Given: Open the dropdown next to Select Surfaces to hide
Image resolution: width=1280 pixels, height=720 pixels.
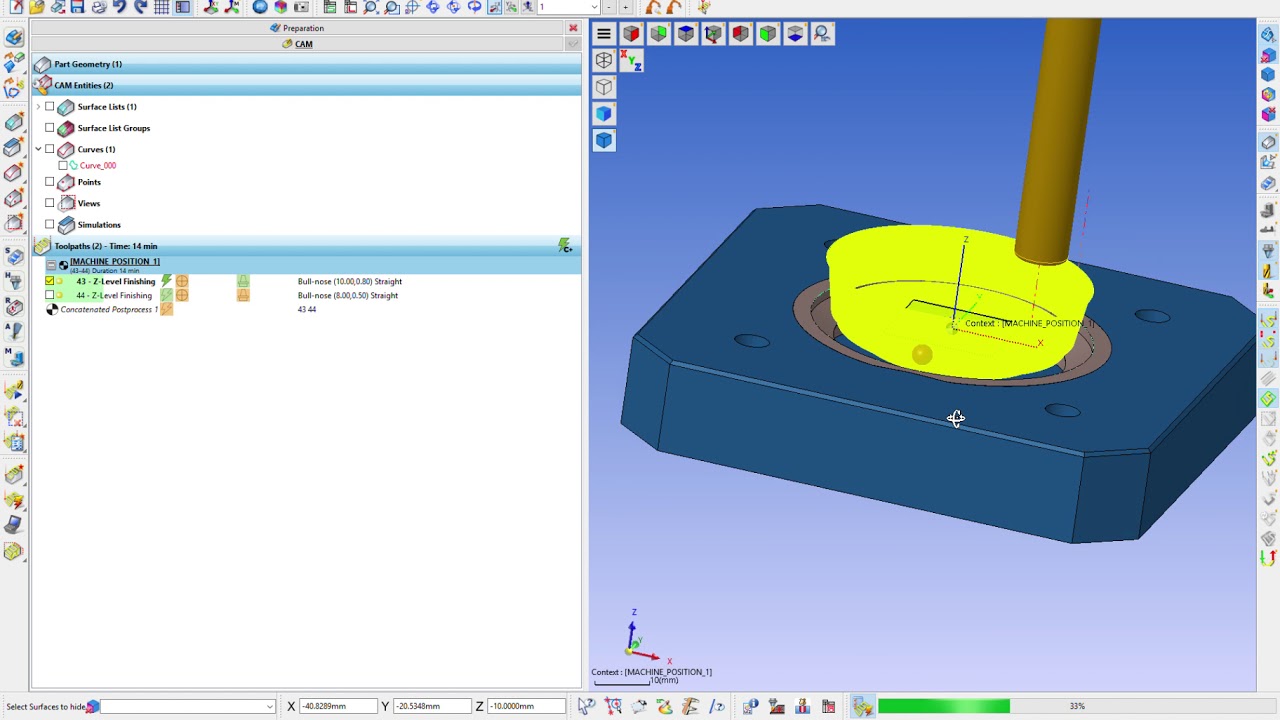Looking at the screenshot, I should pyautogui.click(x=269, y=707).
